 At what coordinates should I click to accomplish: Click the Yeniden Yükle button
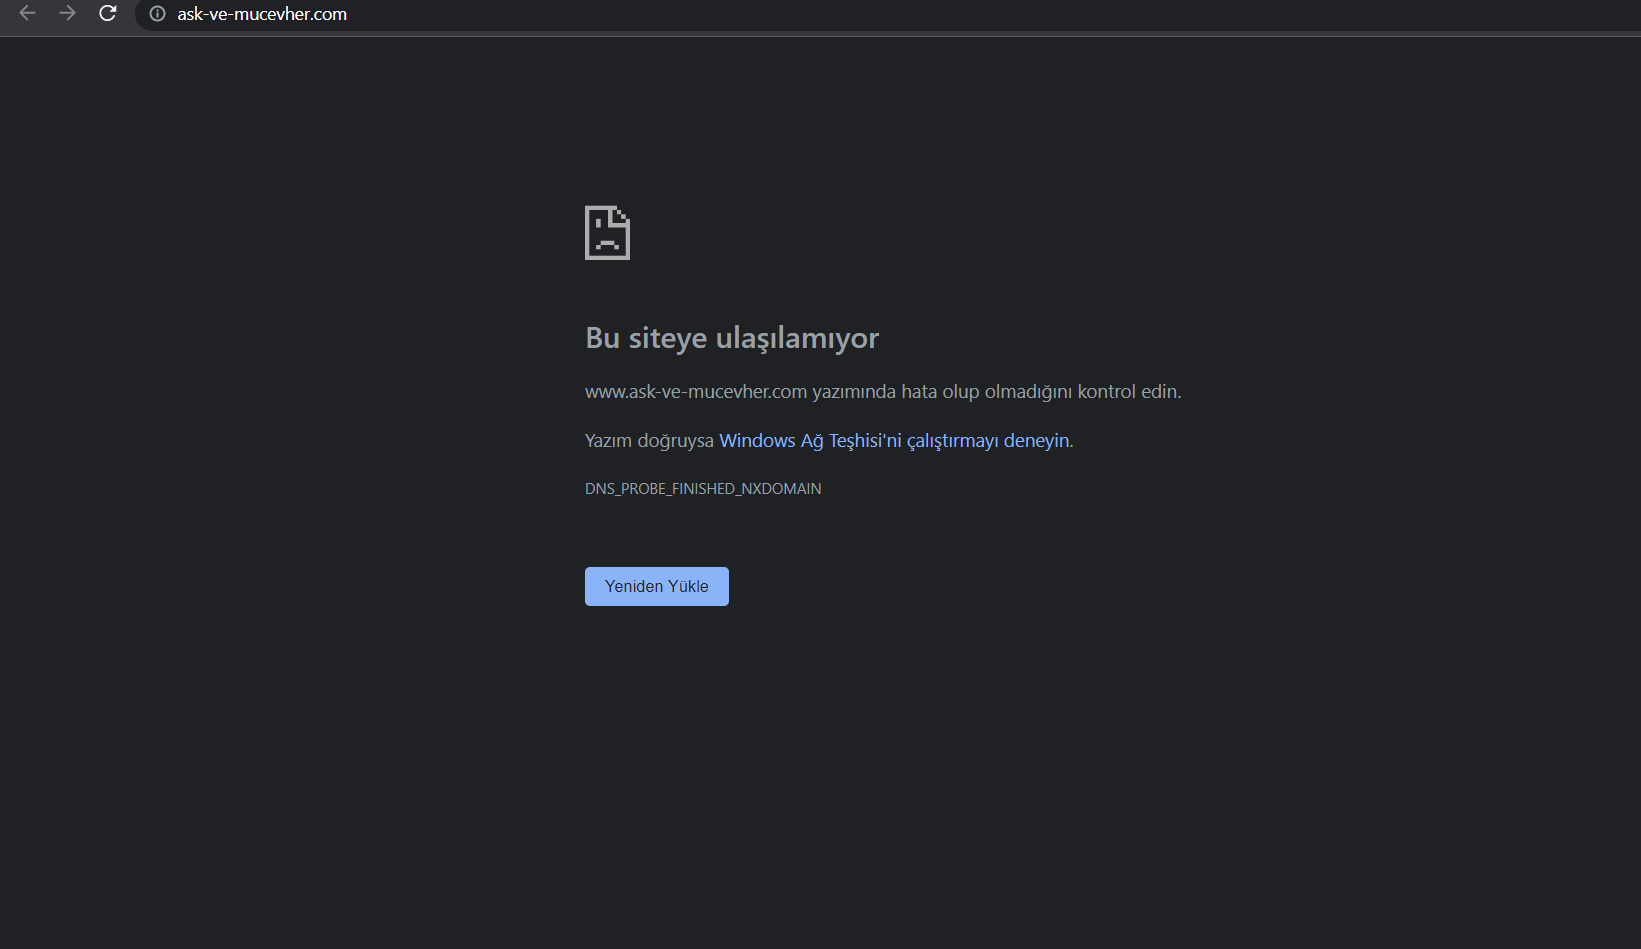(x=657, y=586)
